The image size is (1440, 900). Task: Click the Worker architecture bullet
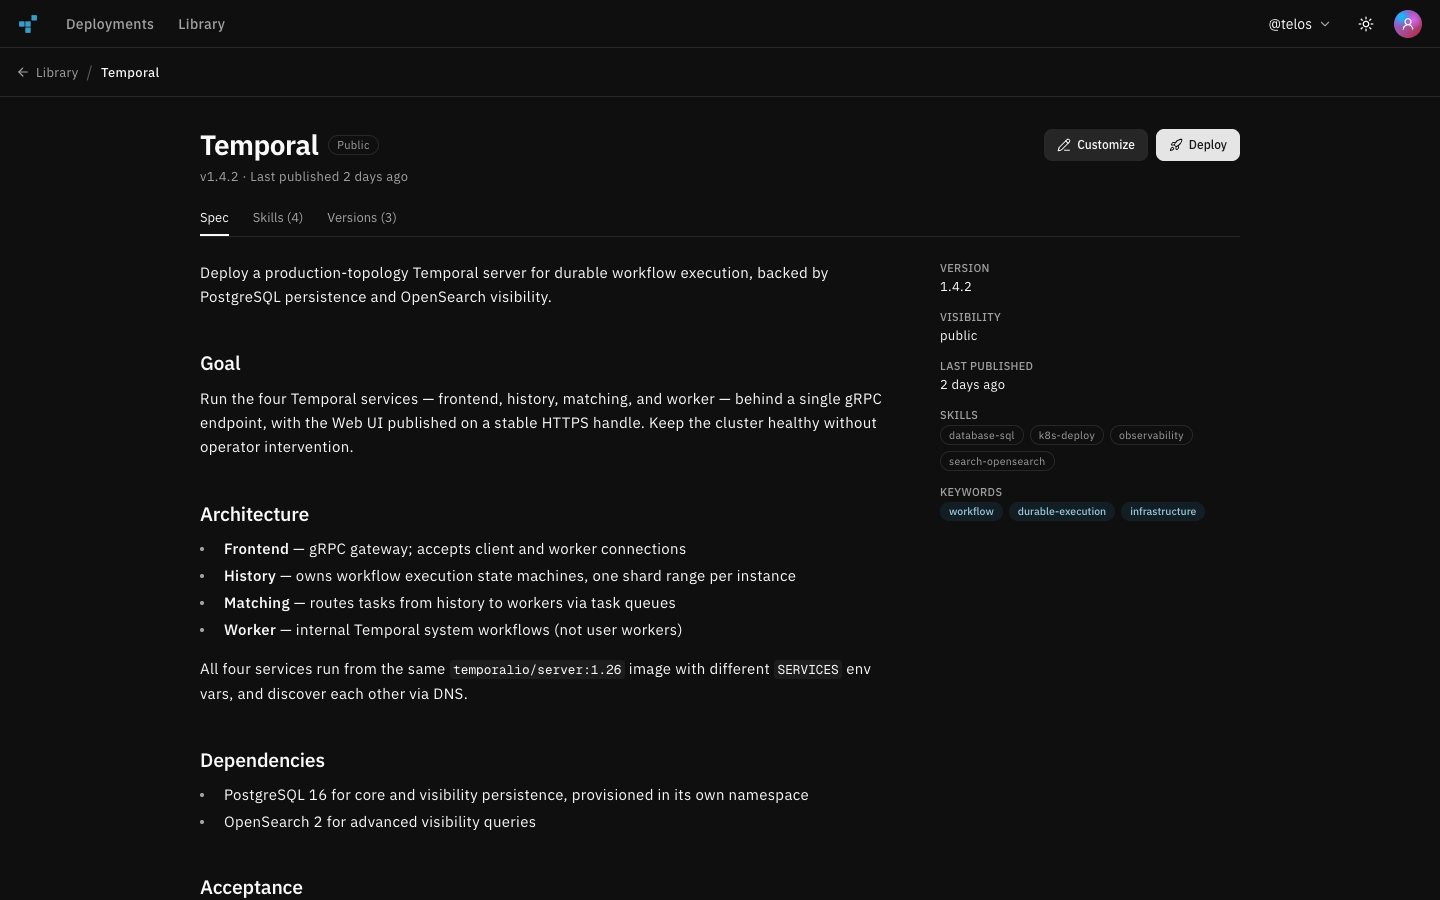click(453, 630)
